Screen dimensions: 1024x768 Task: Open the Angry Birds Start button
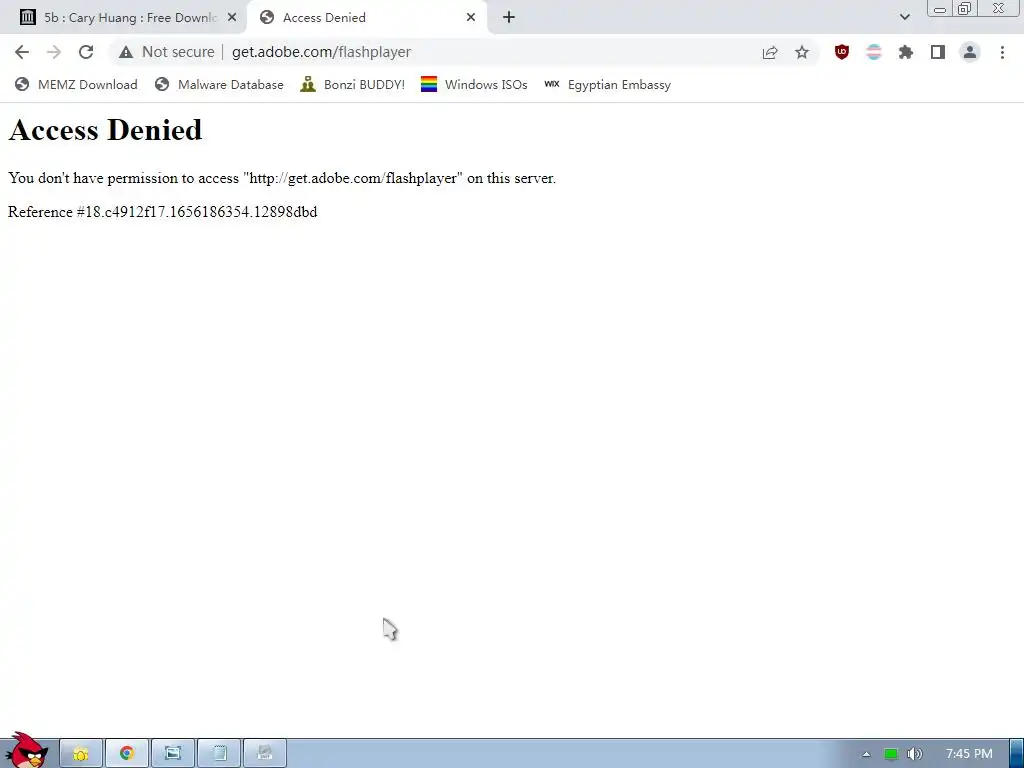(x=27, y=750)
